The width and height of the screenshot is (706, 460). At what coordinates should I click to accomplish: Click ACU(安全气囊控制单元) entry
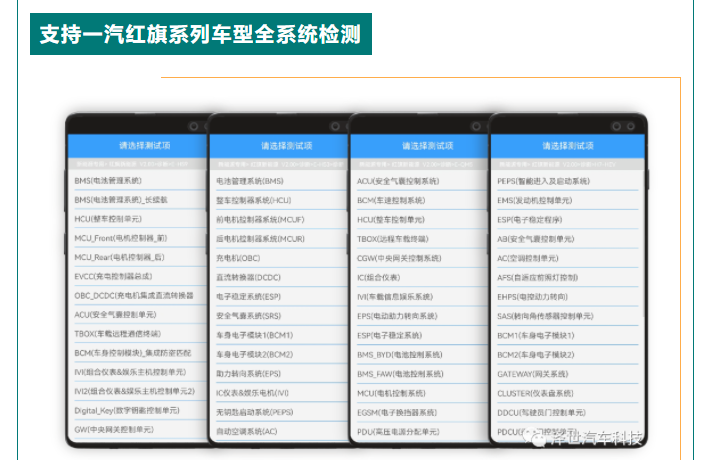pos(137,315)
